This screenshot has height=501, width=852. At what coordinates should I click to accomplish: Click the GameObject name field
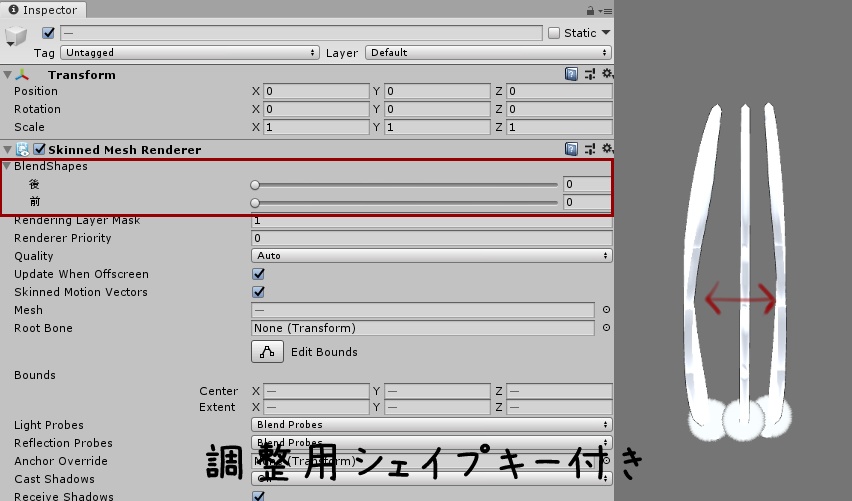point(301,33)
